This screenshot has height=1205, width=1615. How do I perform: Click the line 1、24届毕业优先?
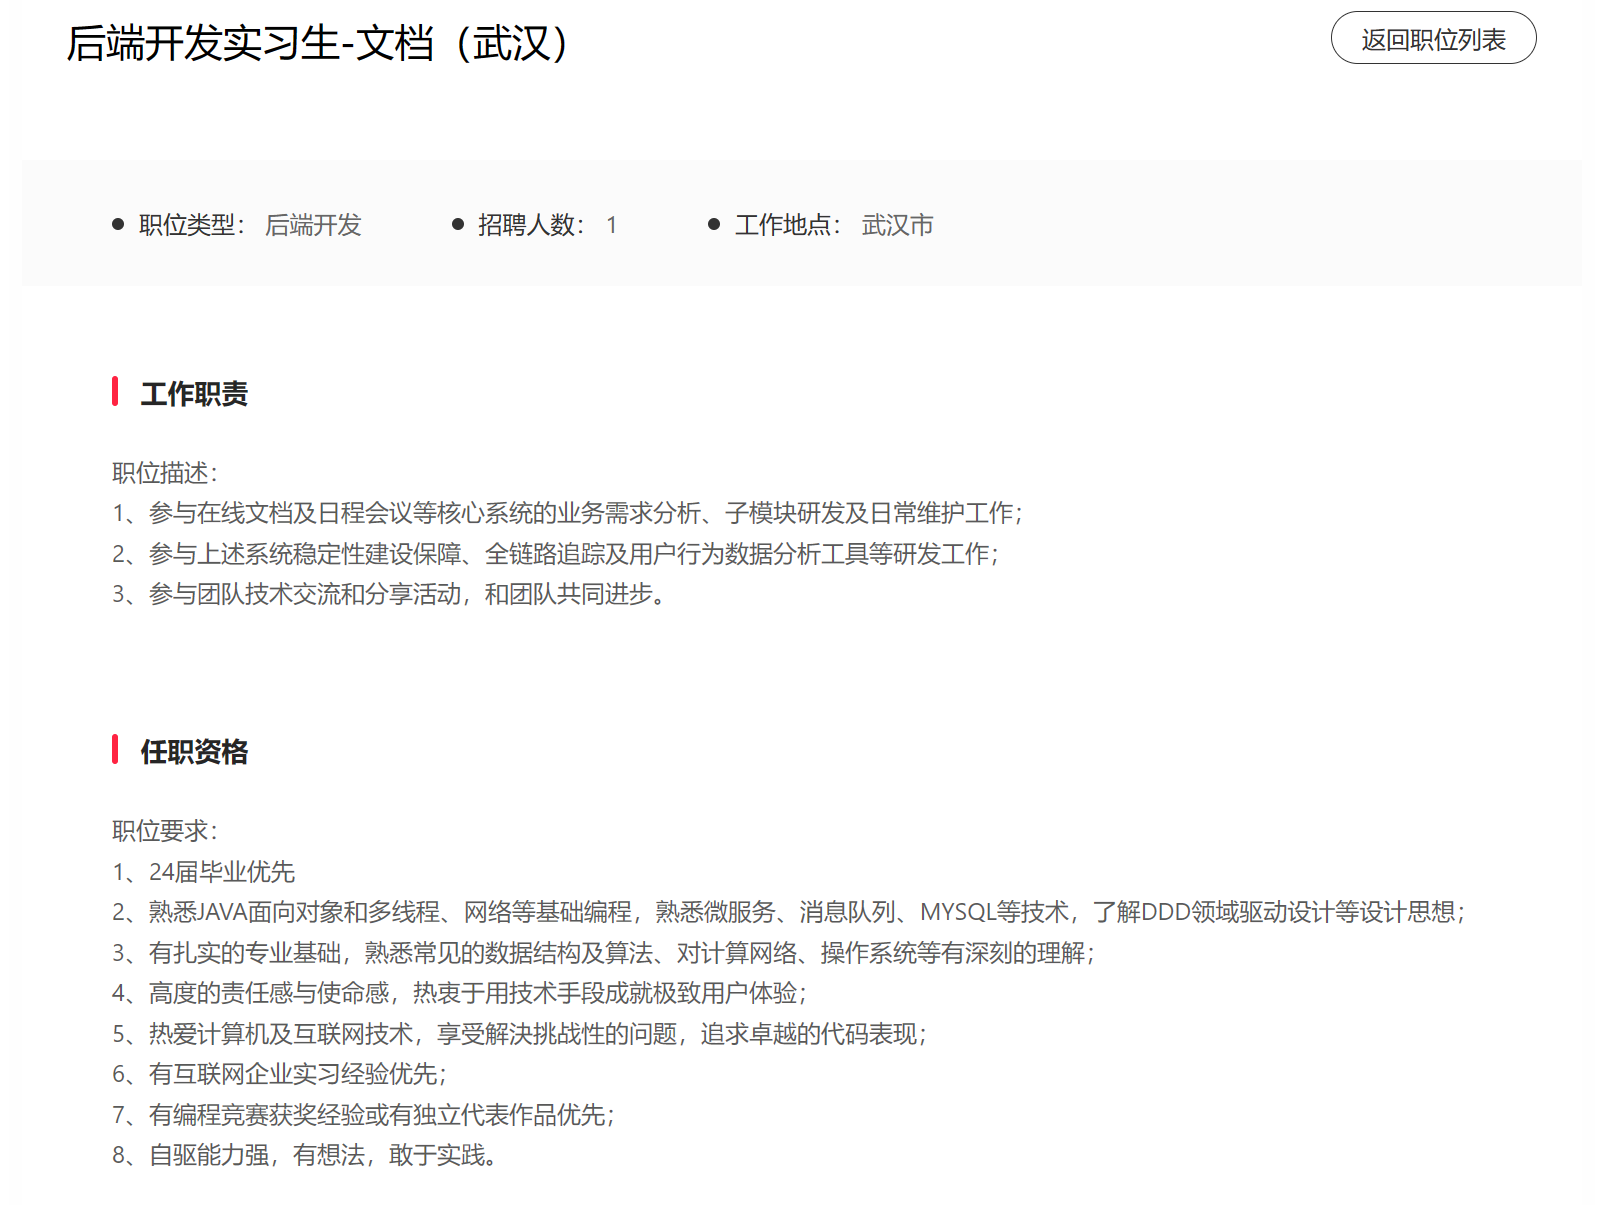click(204, 872)
